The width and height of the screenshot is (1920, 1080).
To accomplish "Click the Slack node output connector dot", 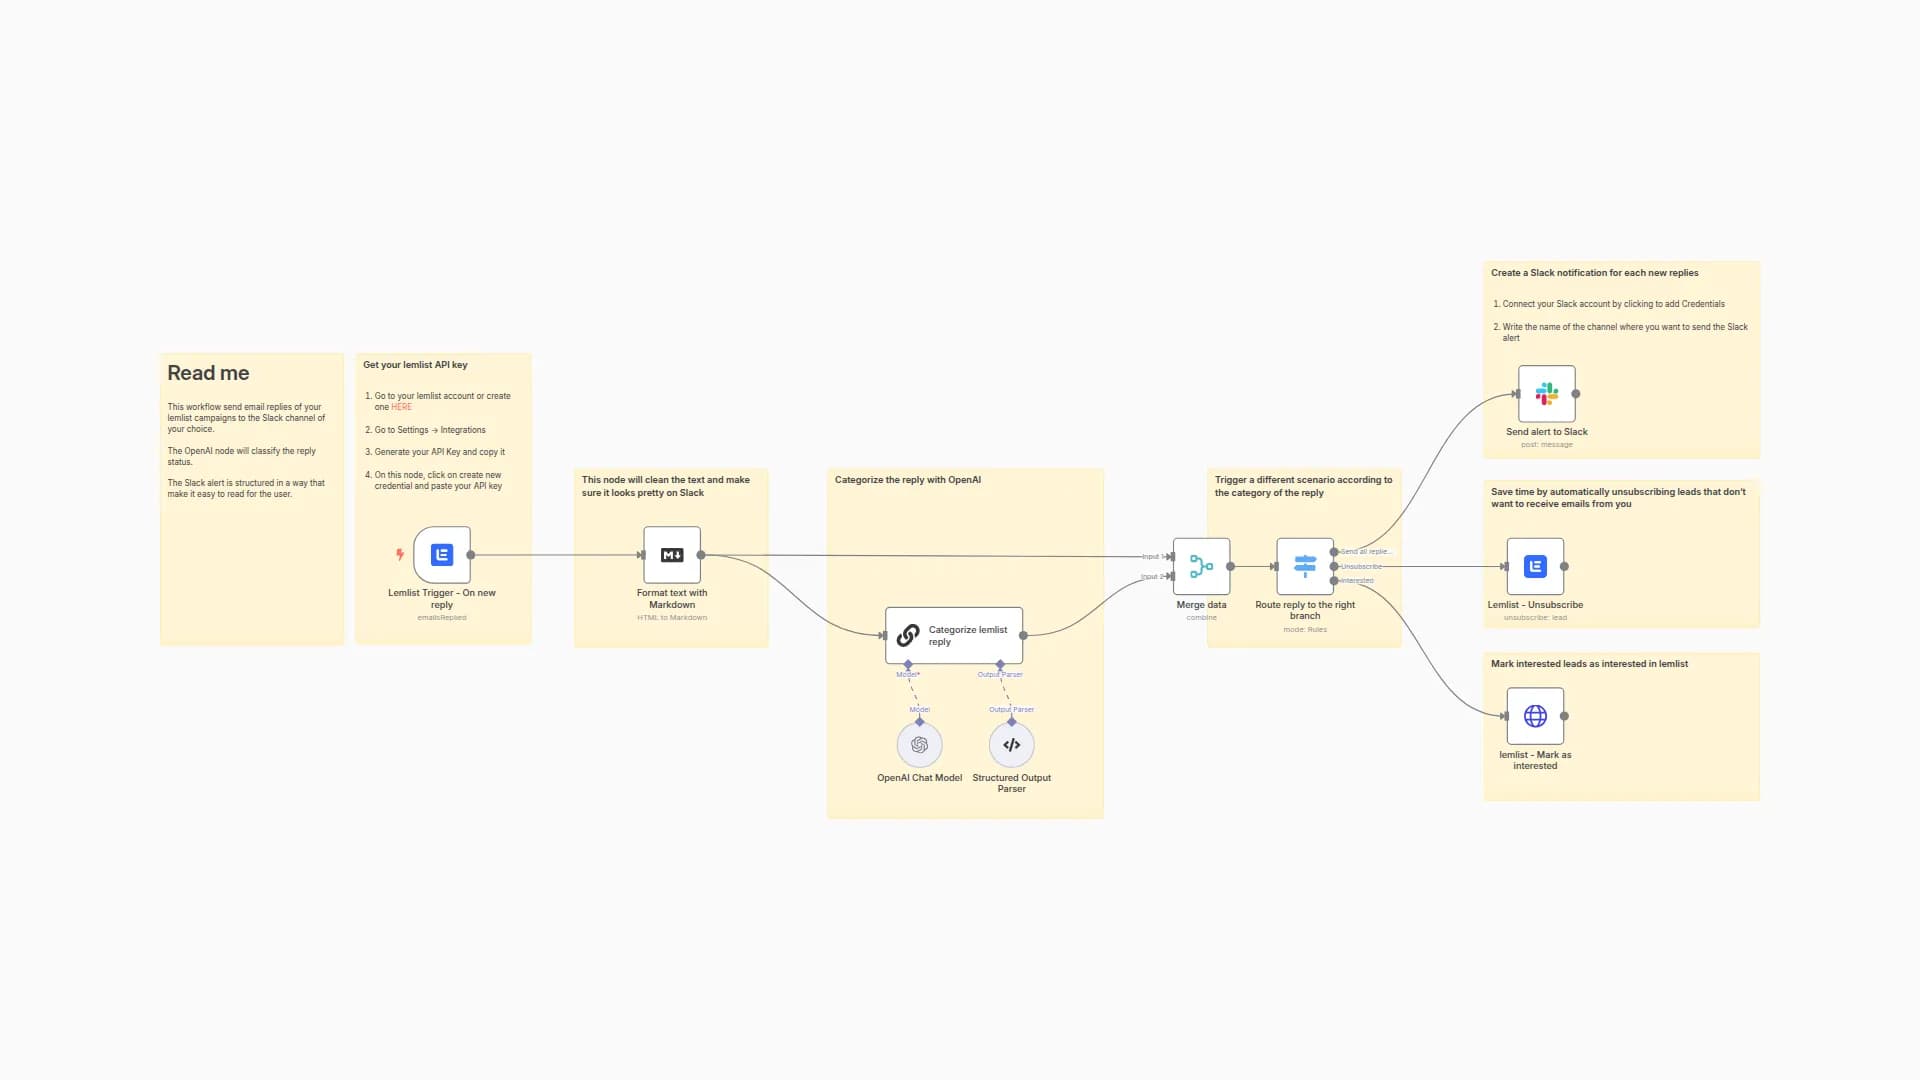I will coord(1576,394).
